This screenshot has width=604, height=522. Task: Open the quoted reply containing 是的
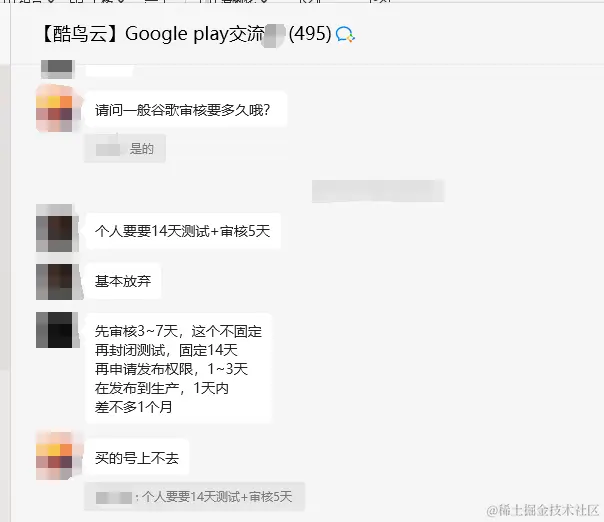click(125, 148)
